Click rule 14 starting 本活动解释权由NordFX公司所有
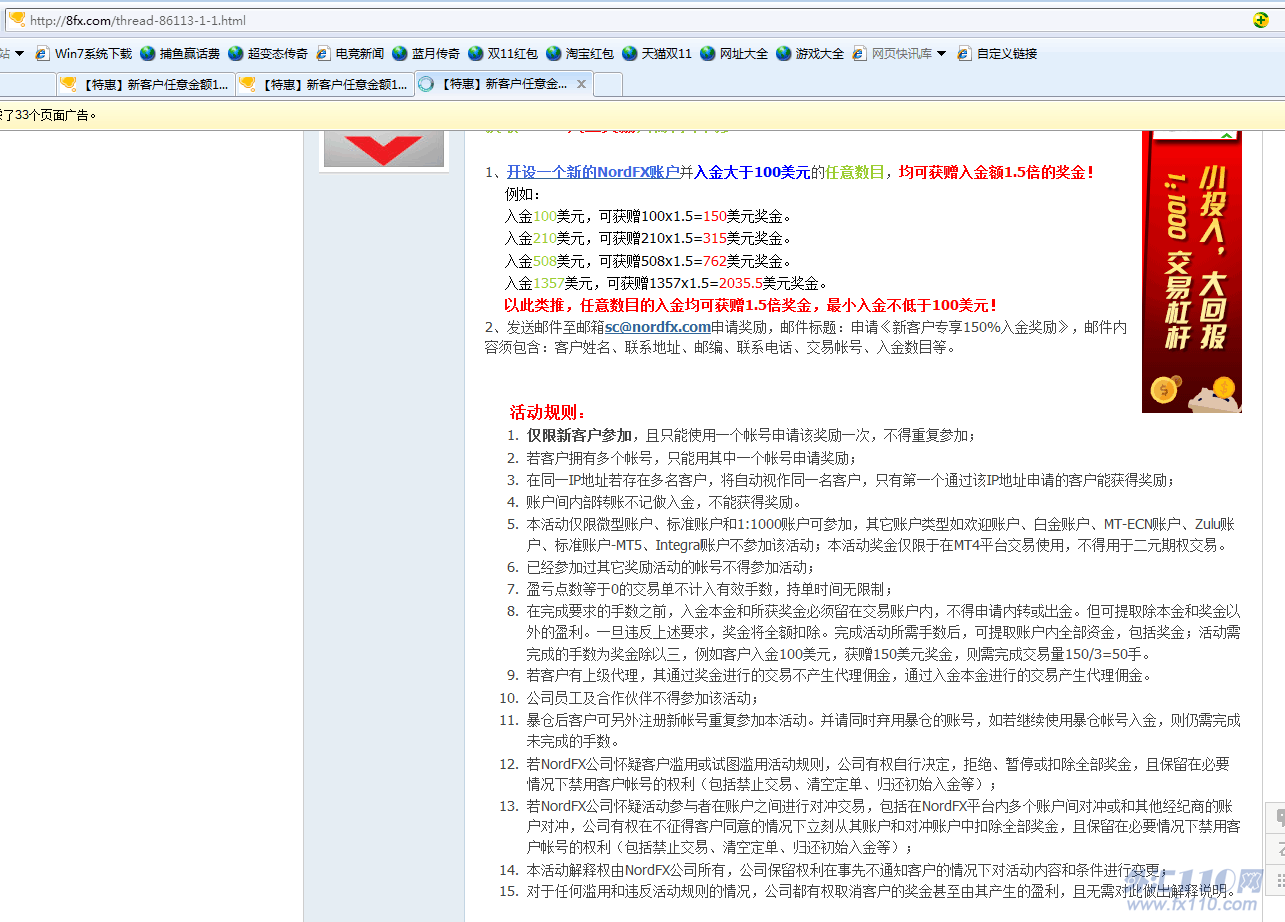1285x922 pixels. [847, 870]
